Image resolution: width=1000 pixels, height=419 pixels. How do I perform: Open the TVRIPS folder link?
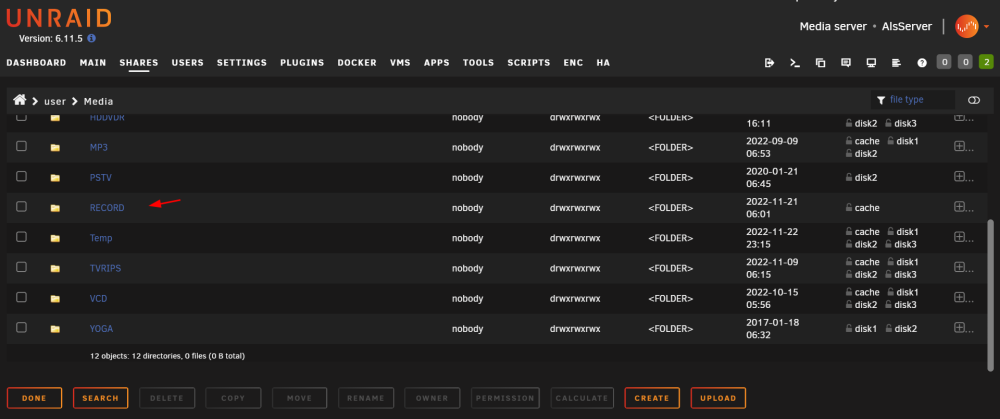pyautogui.click(x=105, y=268)
